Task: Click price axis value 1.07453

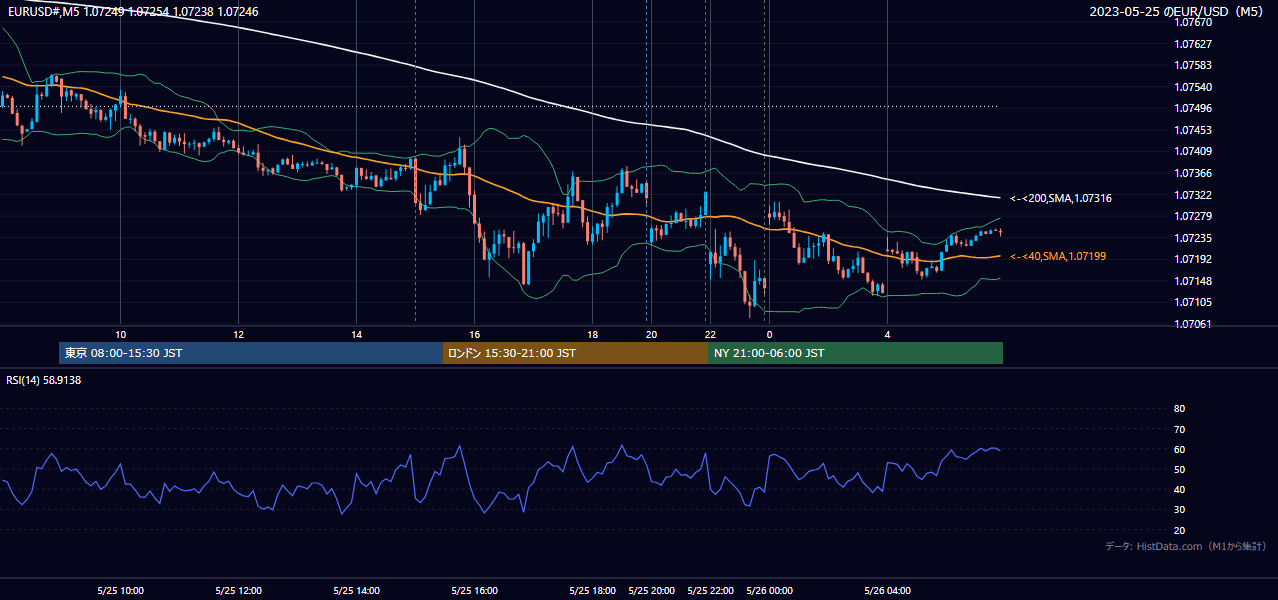Action: [x=1193, y=130]
